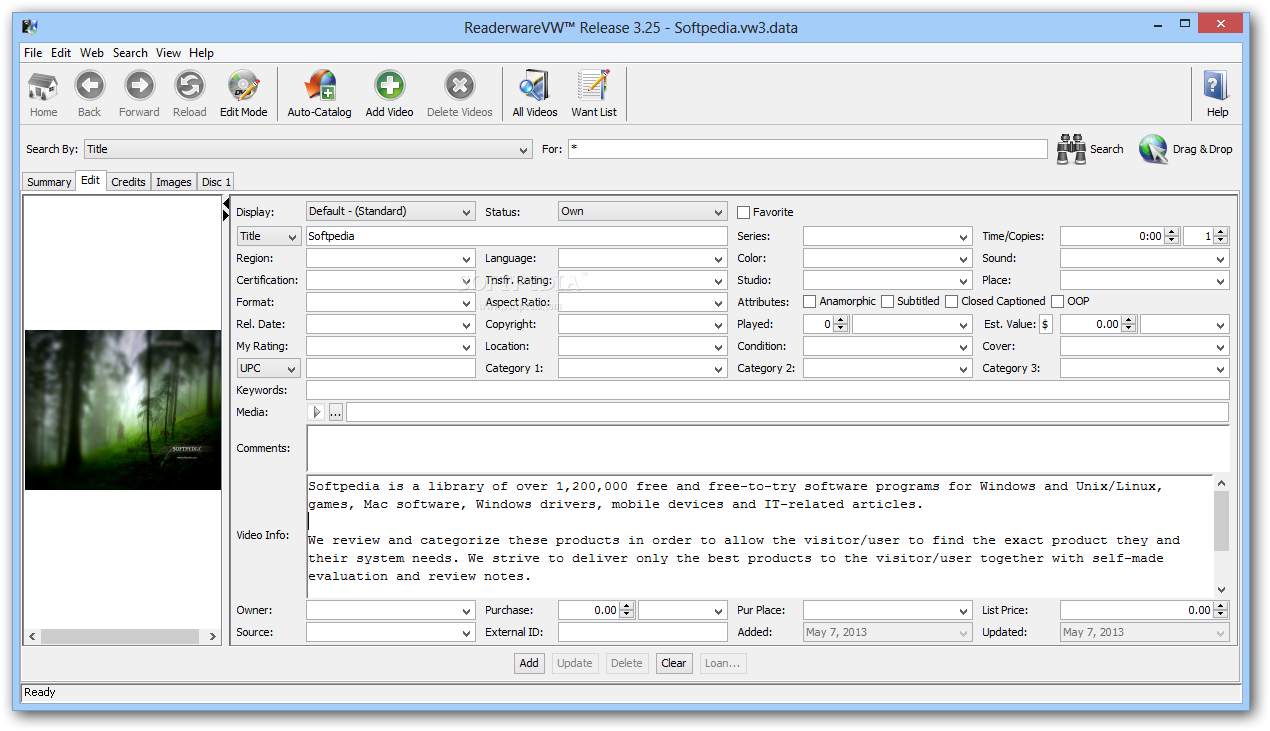Toggle Edit Mode in the toolbar
The width and height of the screenshot is (1270, 731).
[243, 94]
